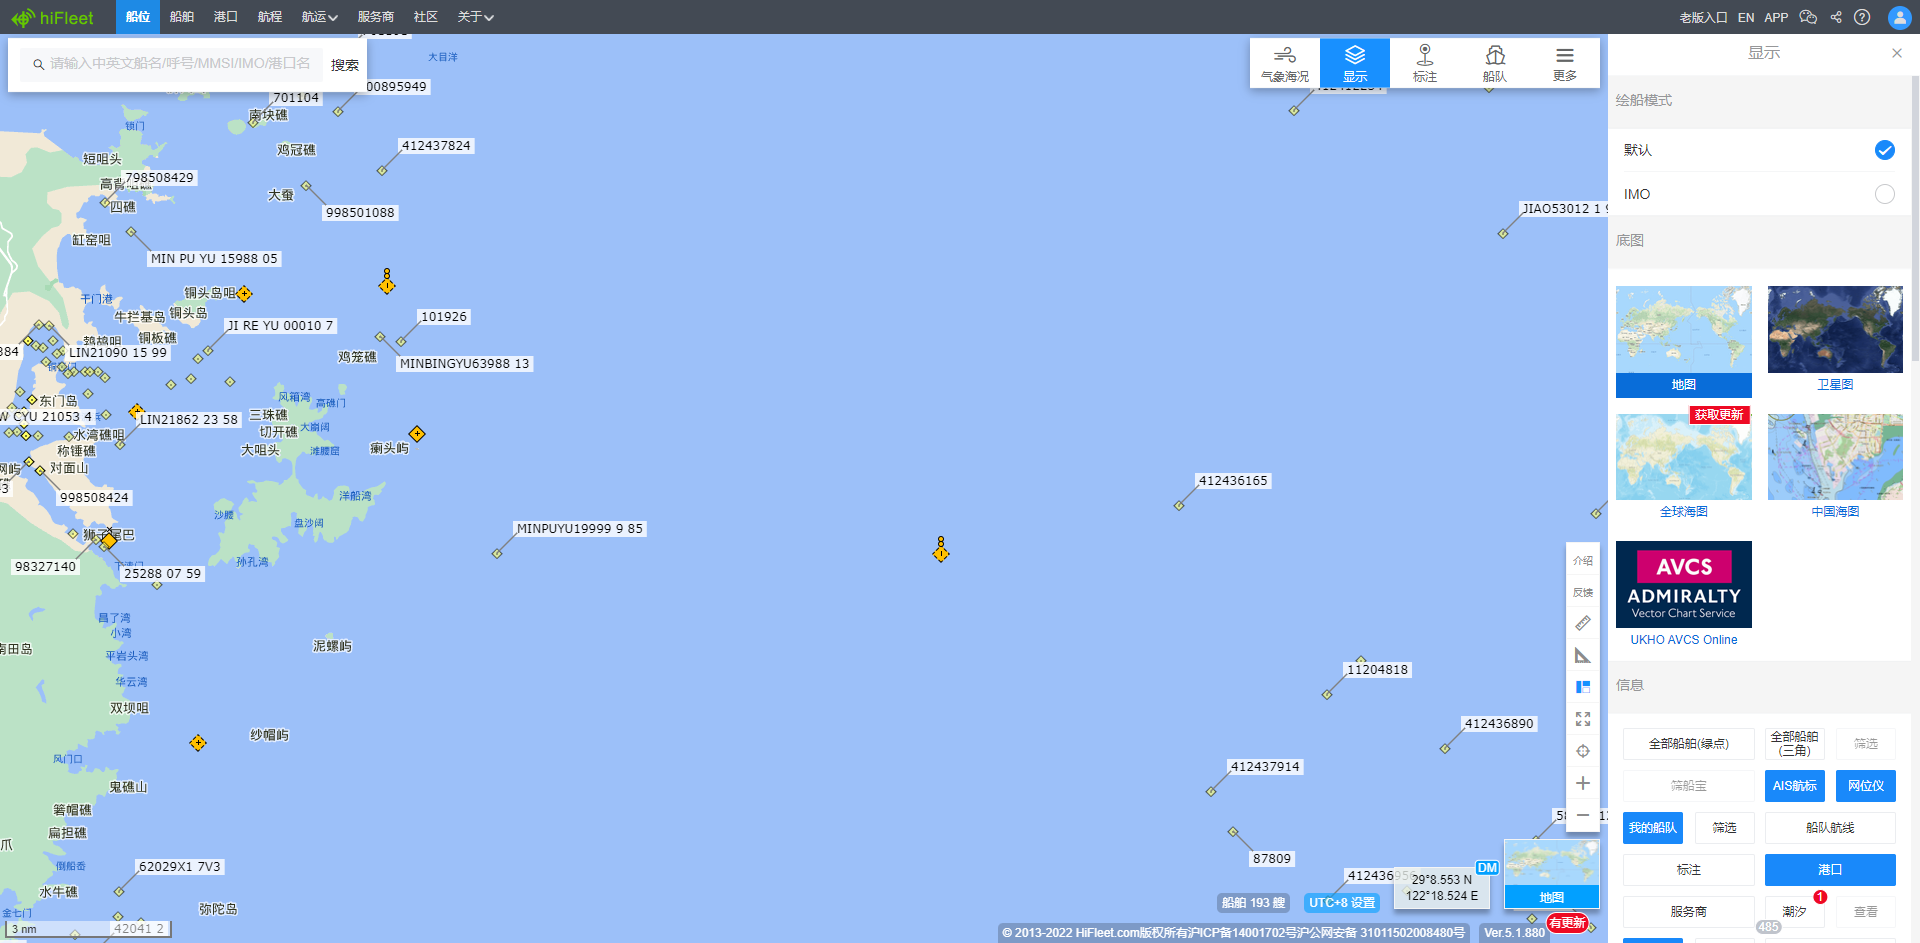Click the 反馈 feedback tool button
The image size is (1920, 943).
coord(1583,592)
